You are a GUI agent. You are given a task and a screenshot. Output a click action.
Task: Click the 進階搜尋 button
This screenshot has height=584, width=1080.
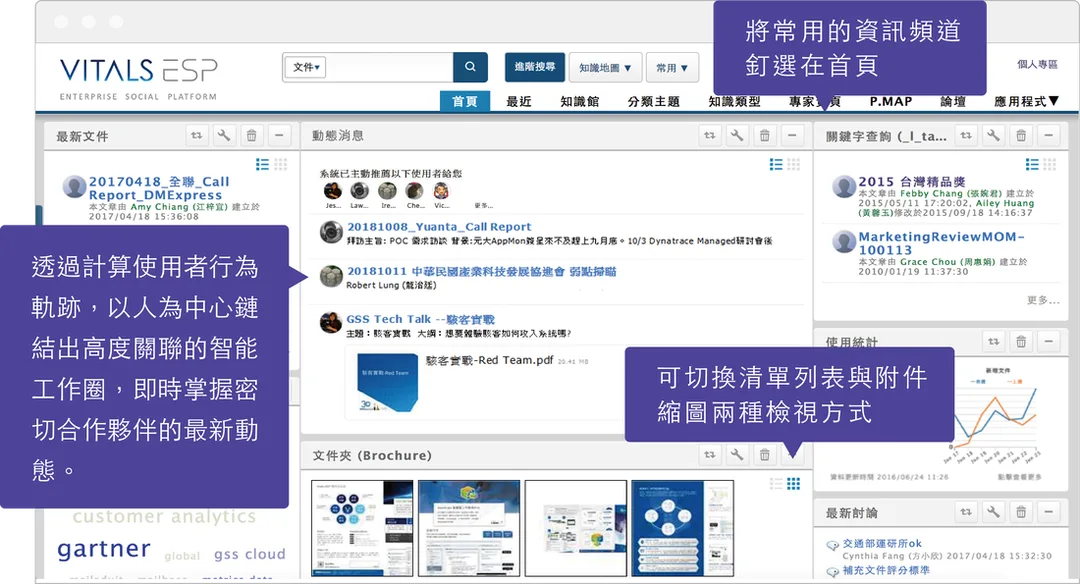534,67
